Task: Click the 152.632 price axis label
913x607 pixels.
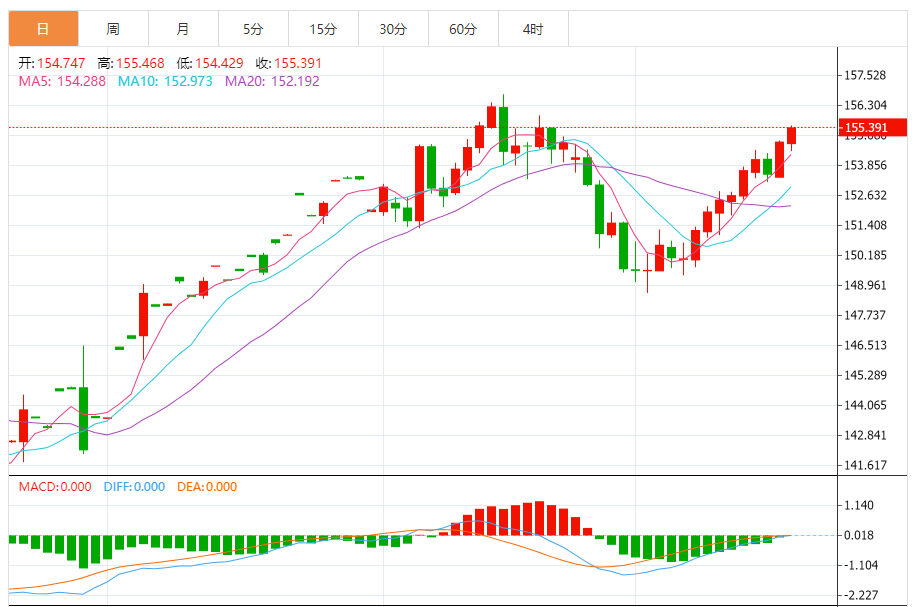Action: [x=865, y=195]
